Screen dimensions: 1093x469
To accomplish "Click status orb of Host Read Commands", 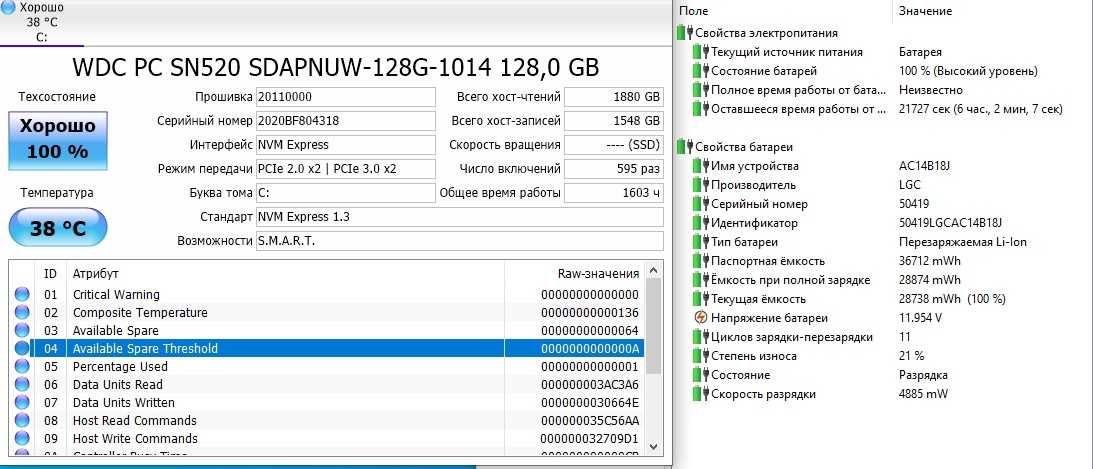I will coord(22,421).
